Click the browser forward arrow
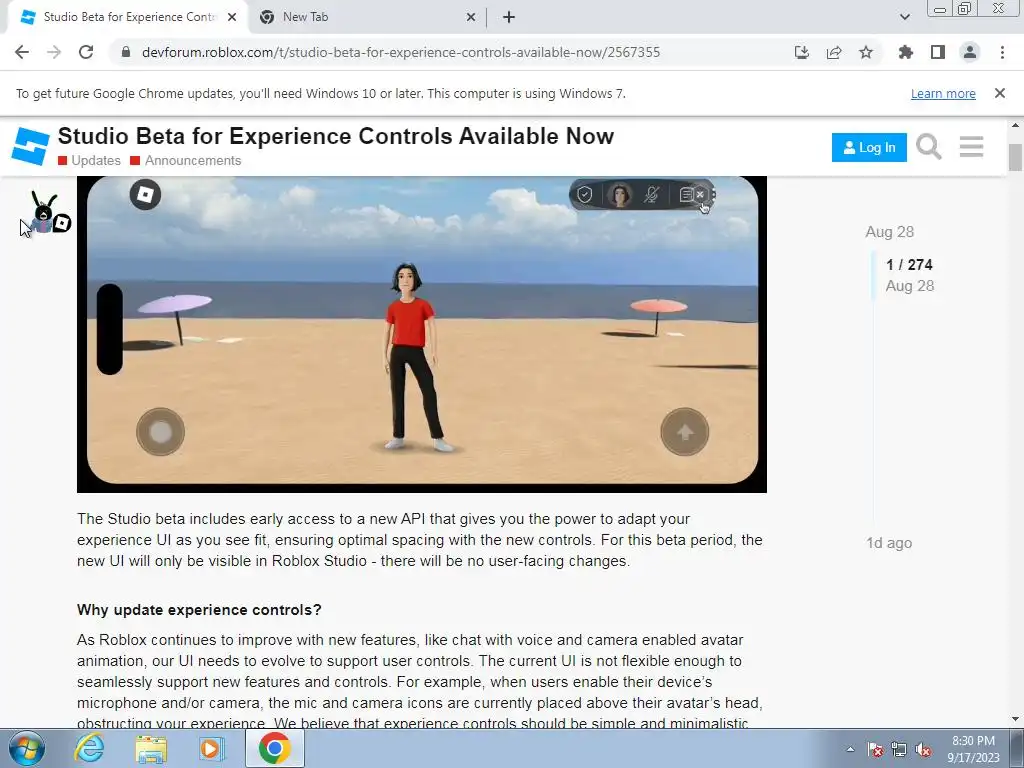This screenshot has width=1024, height=768. pyautogui.click(x=54, y=52)
